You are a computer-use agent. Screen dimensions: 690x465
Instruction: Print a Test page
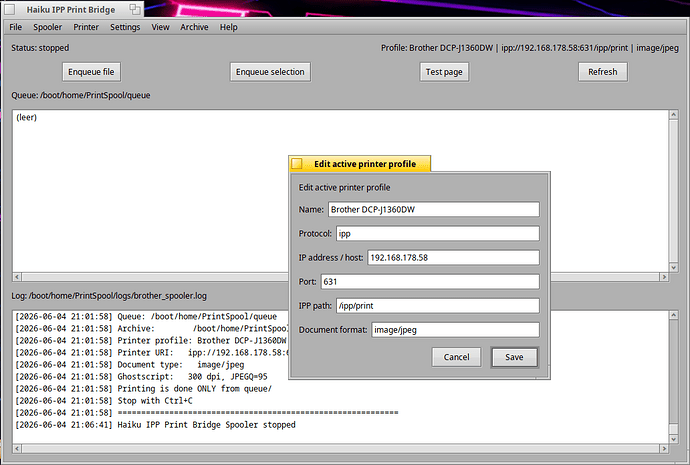pos(444,72)
